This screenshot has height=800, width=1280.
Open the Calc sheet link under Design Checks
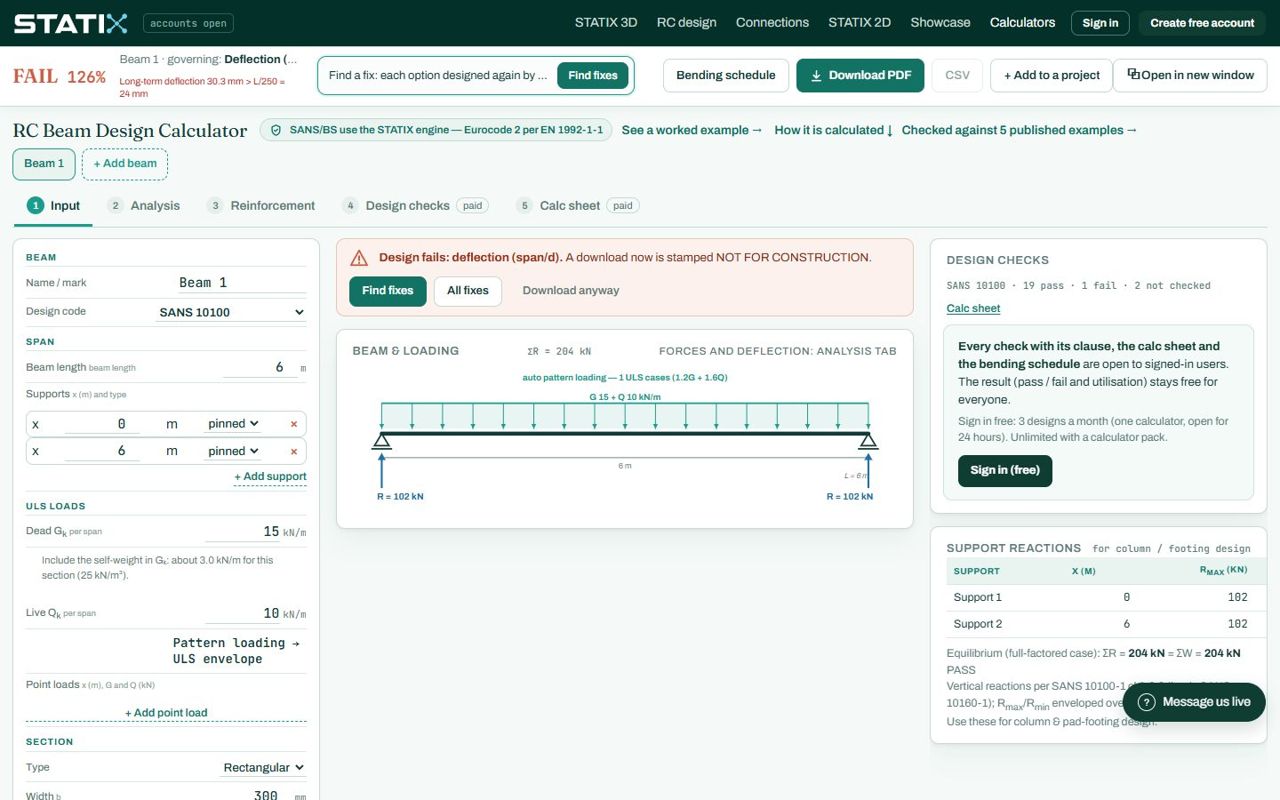click(x=973, y=309)
